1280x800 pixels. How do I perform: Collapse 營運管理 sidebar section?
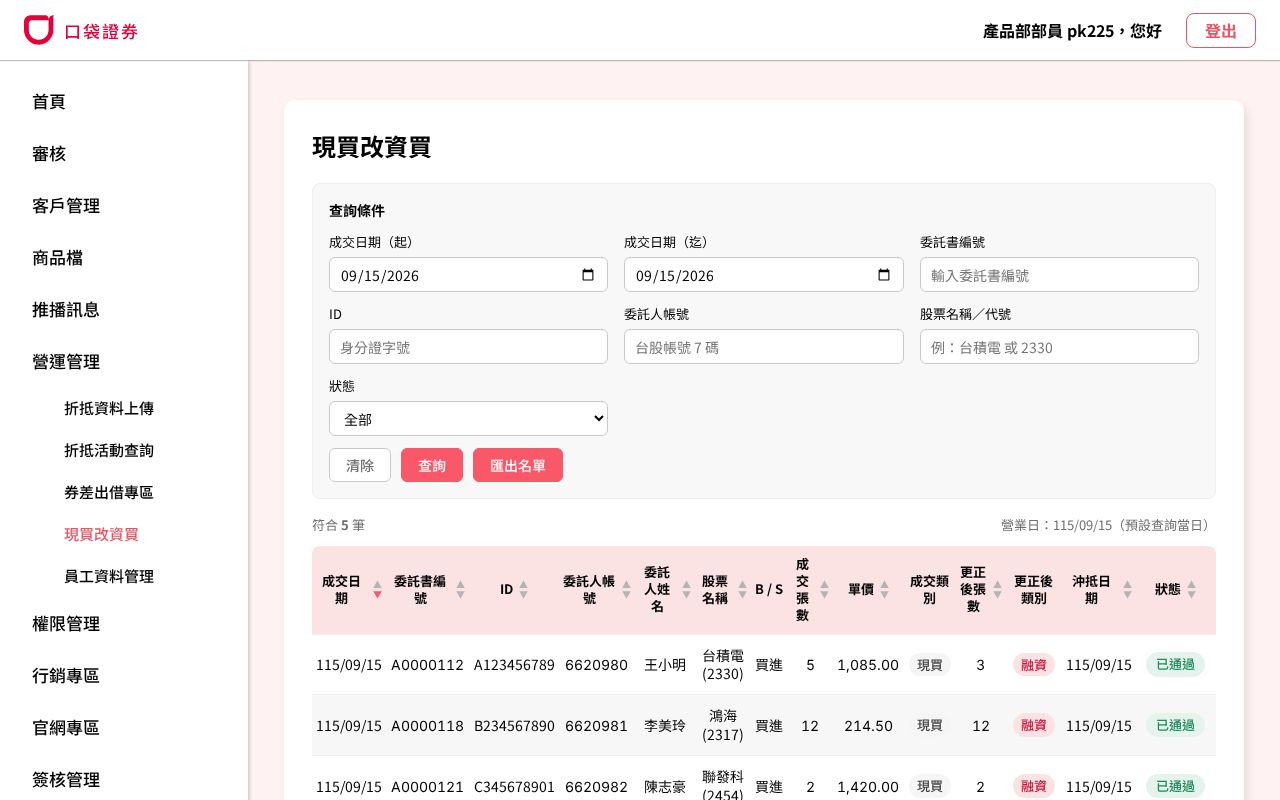click(x=66, y=361)
